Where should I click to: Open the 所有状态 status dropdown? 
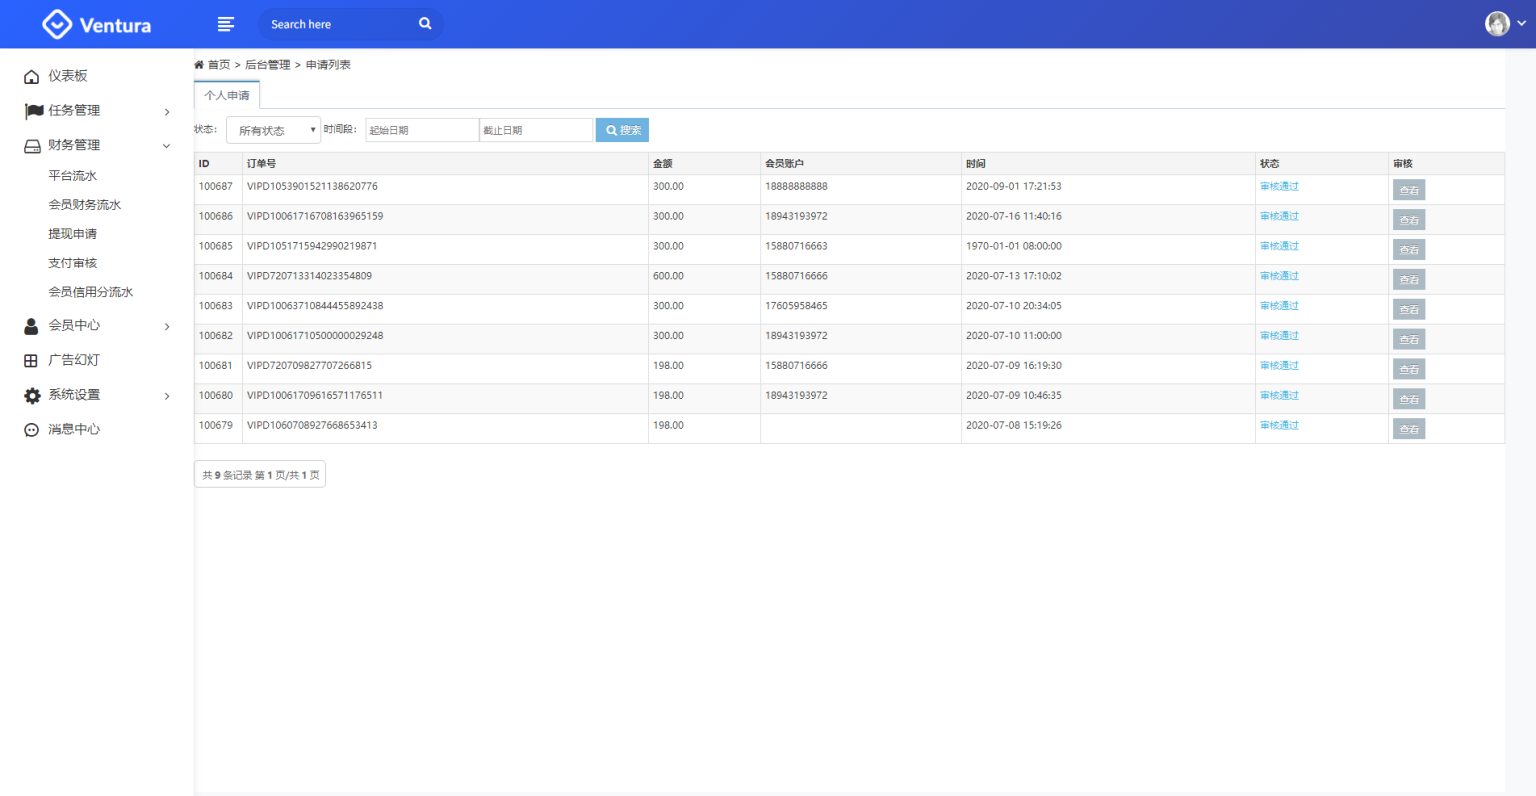(273, 130)
